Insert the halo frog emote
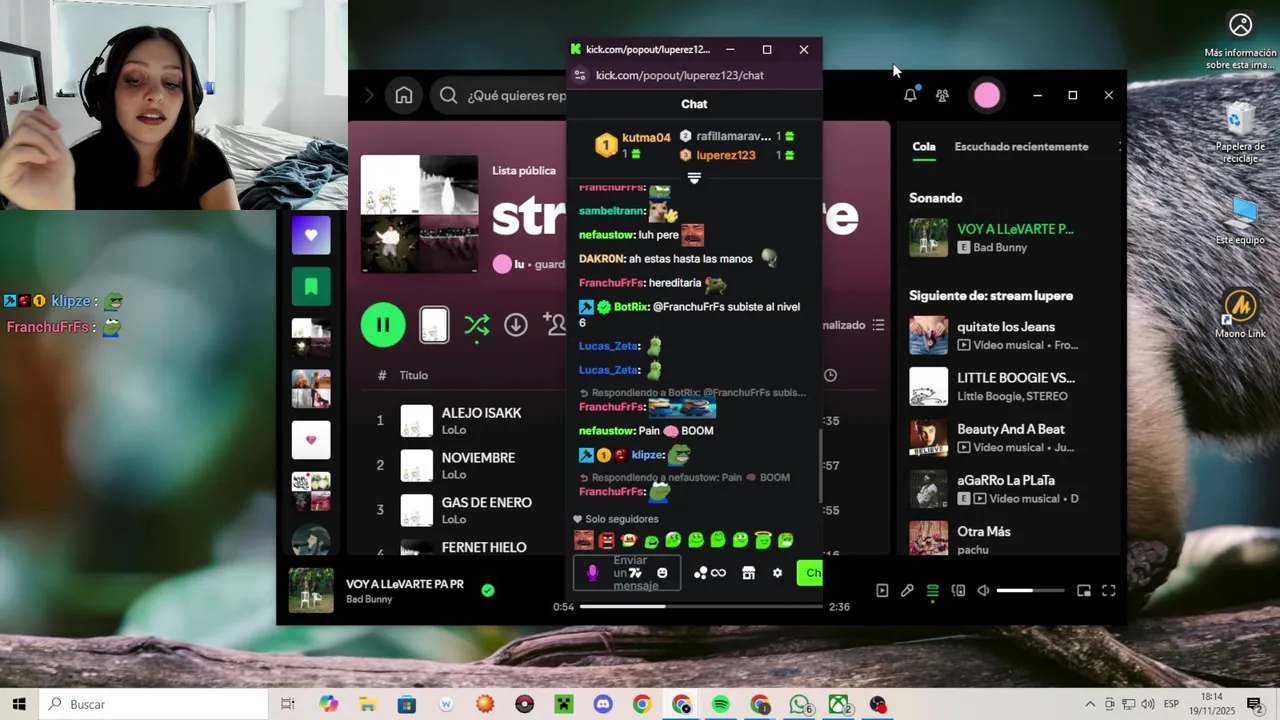1280x720 pixels. (763, 540)
